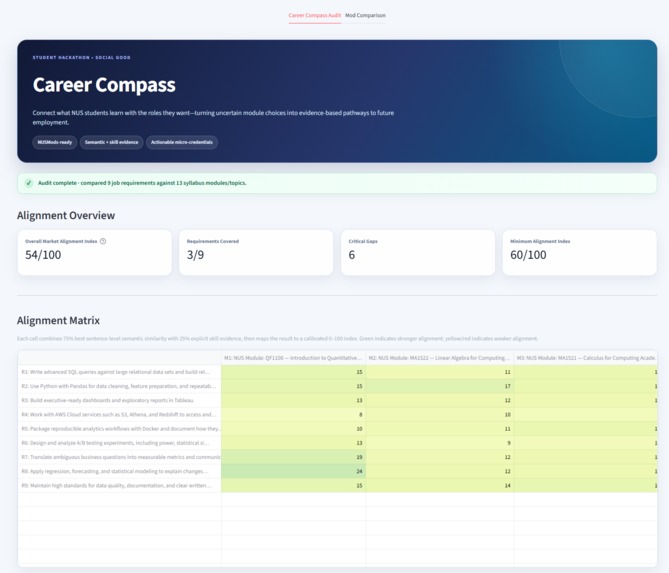The height and width of the screenshot is (573, 669).
Task: Click the NUSMods-ready pill
Action: (55, 142)
